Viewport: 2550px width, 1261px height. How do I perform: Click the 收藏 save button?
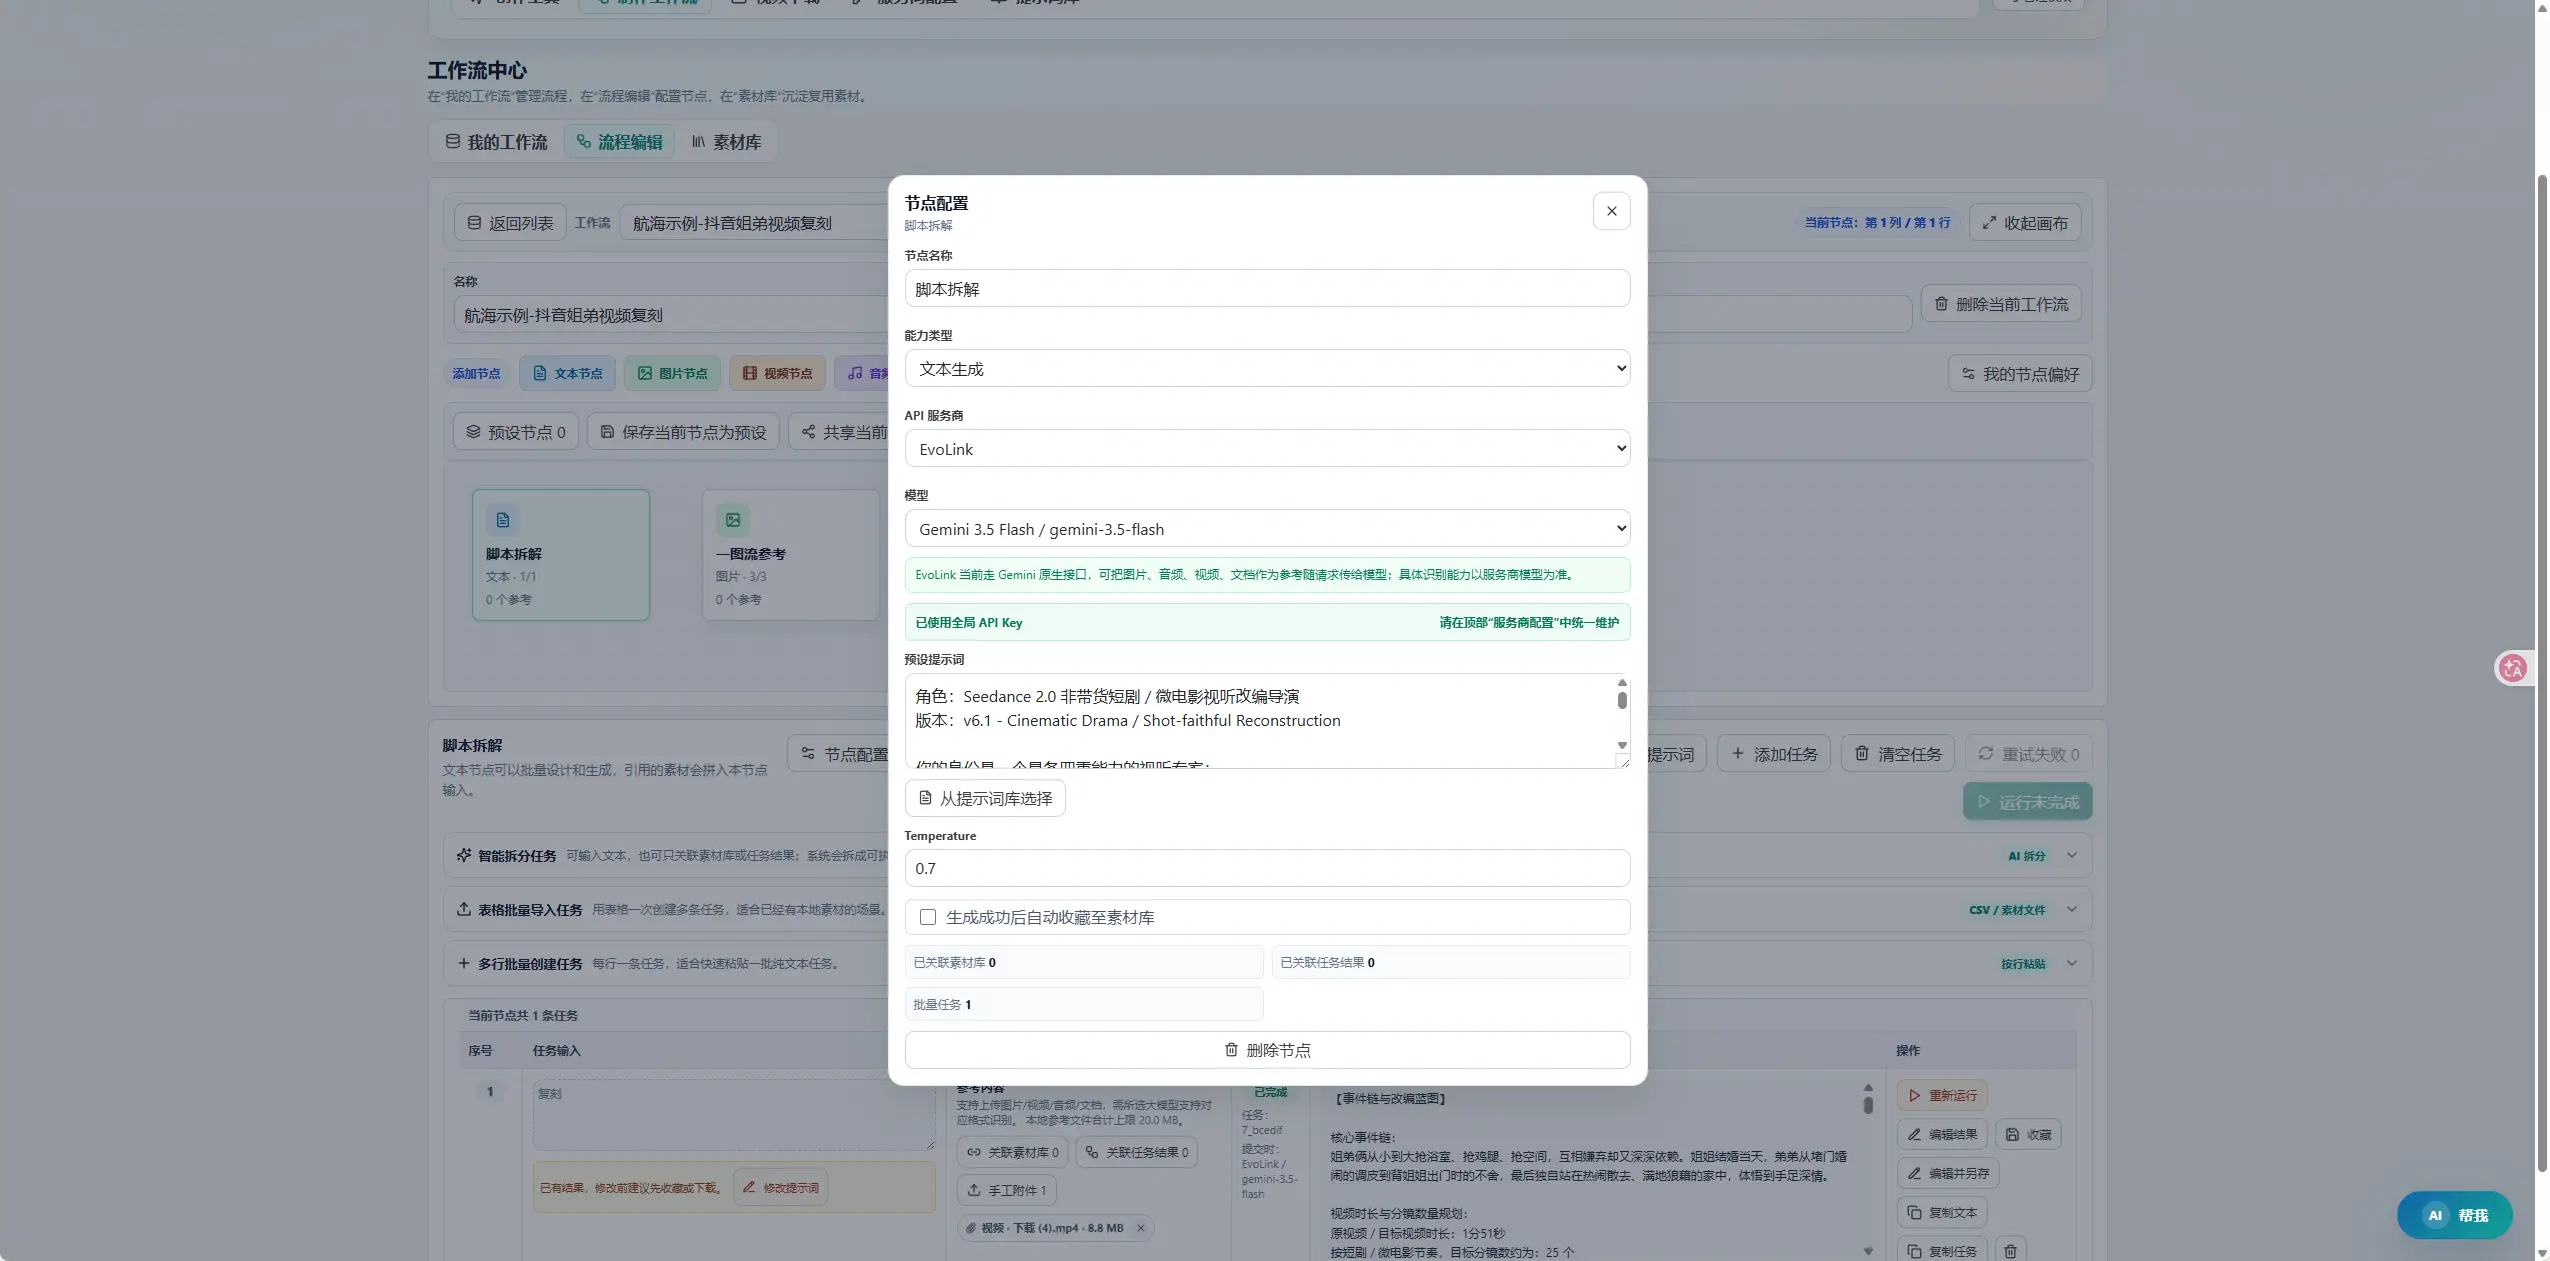pos(2028,1134)
